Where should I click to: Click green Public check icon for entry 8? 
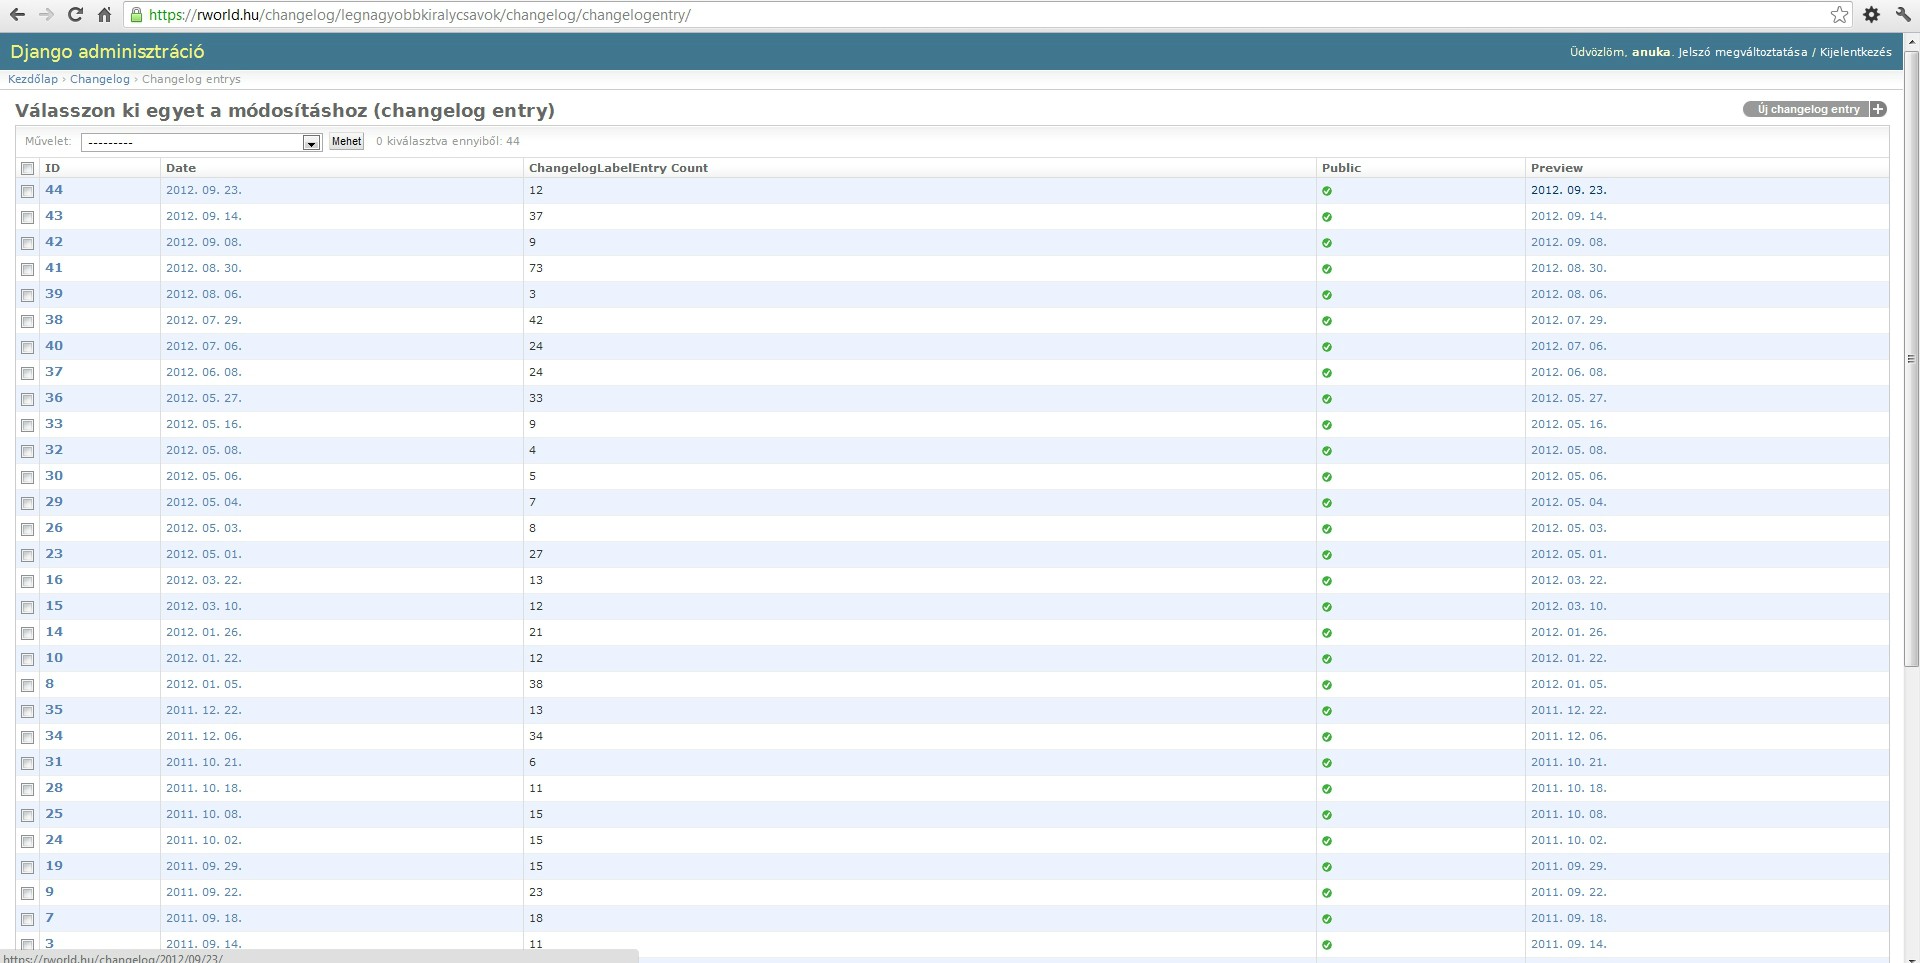click(1327, 685)
